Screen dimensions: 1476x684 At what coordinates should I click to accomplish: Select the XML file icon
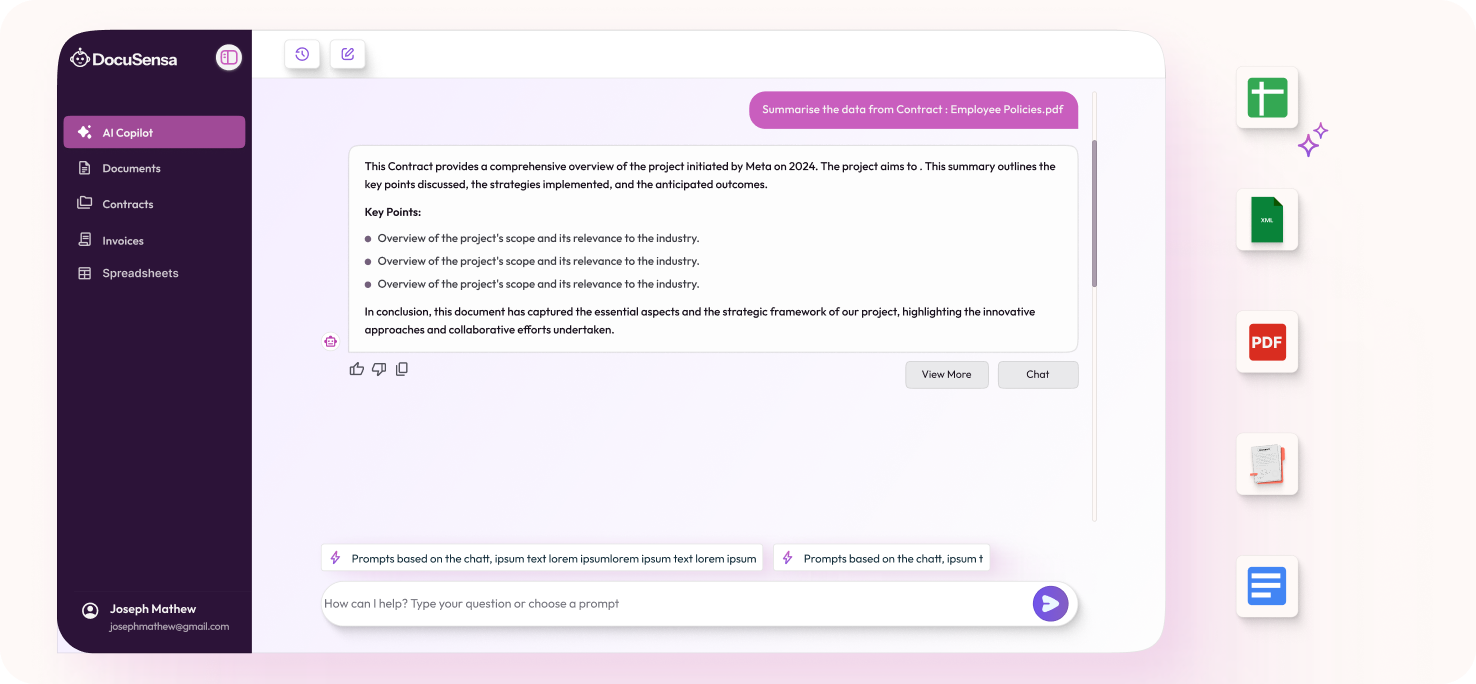tap(1267, 220)
